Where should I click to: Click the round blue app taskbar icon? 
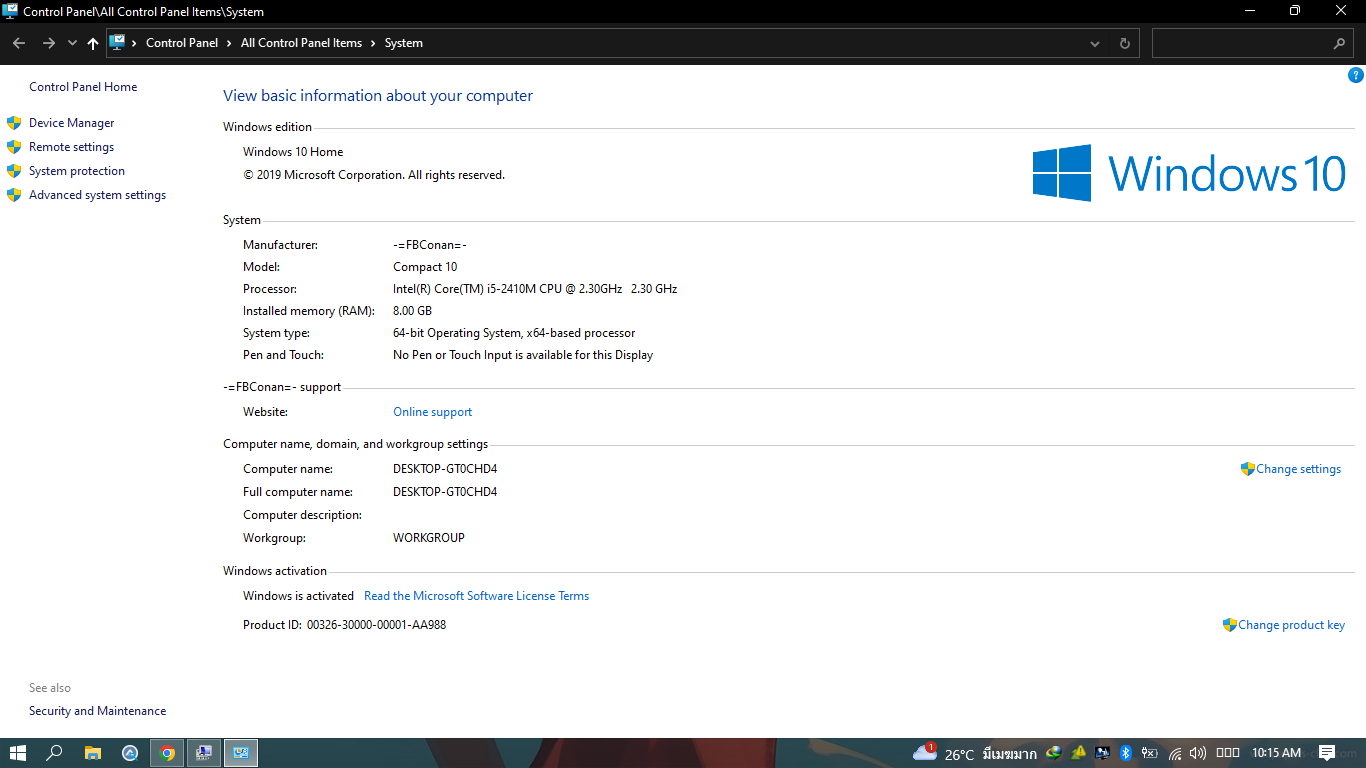click(130, 753)
